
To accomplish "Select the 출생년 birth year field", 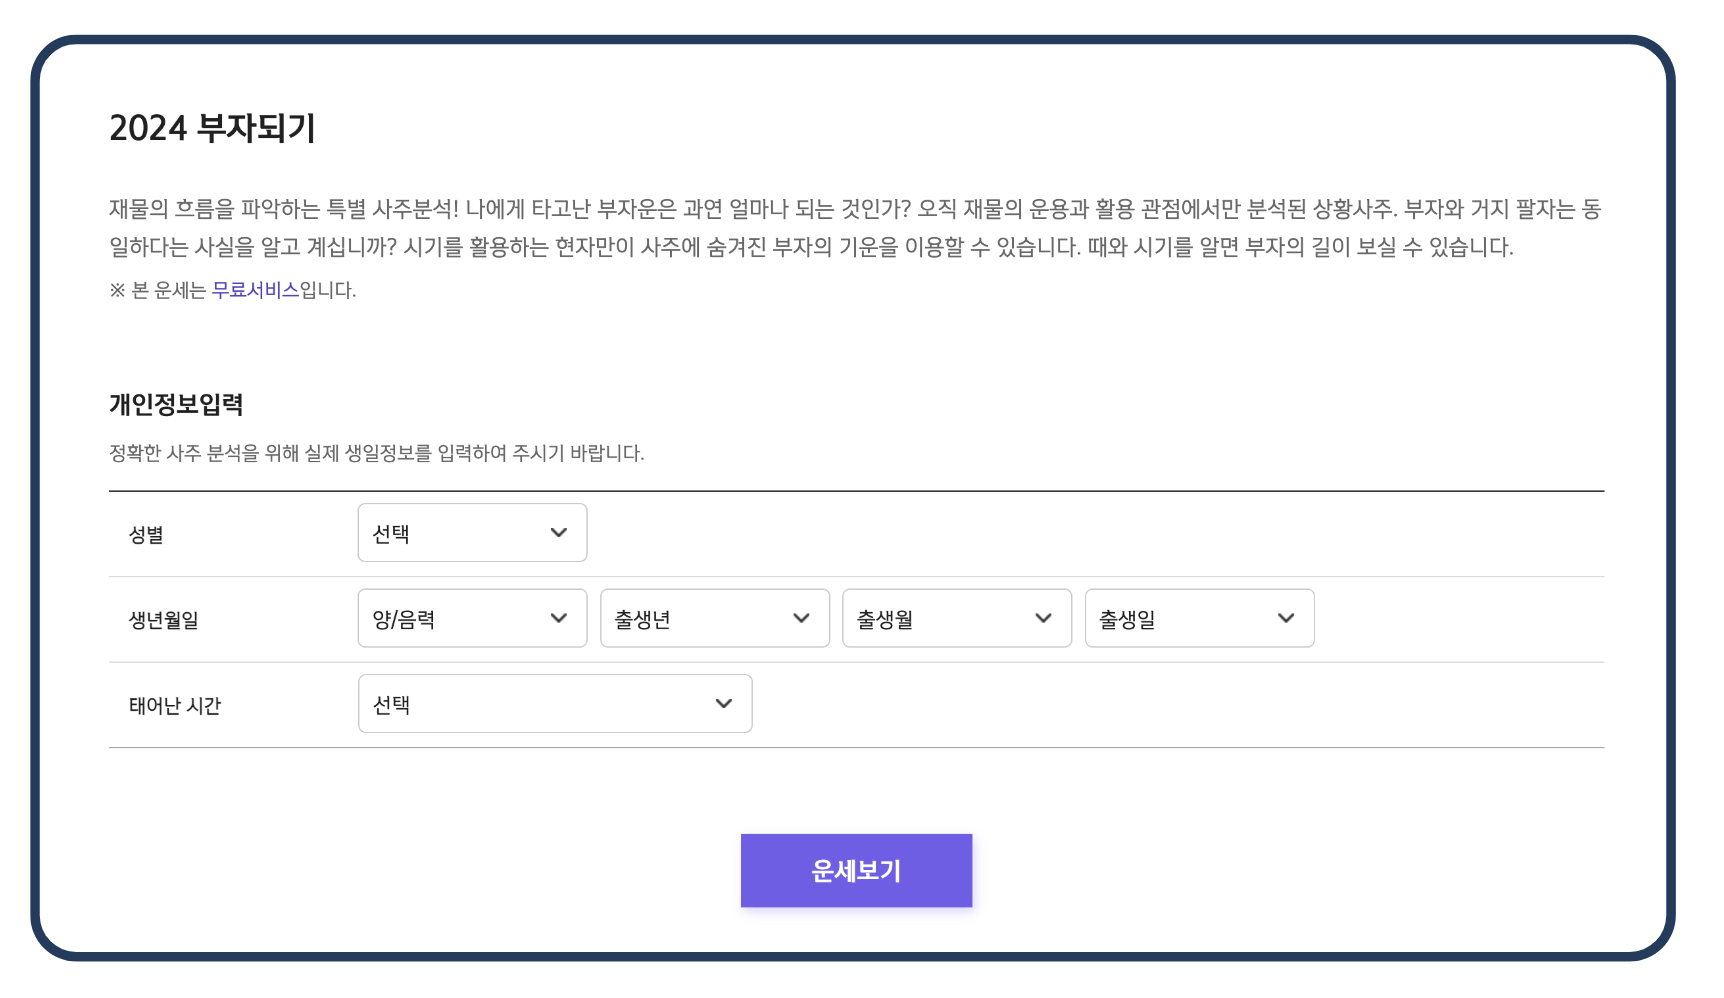I will pyautogui.click(x=714, y=618).
